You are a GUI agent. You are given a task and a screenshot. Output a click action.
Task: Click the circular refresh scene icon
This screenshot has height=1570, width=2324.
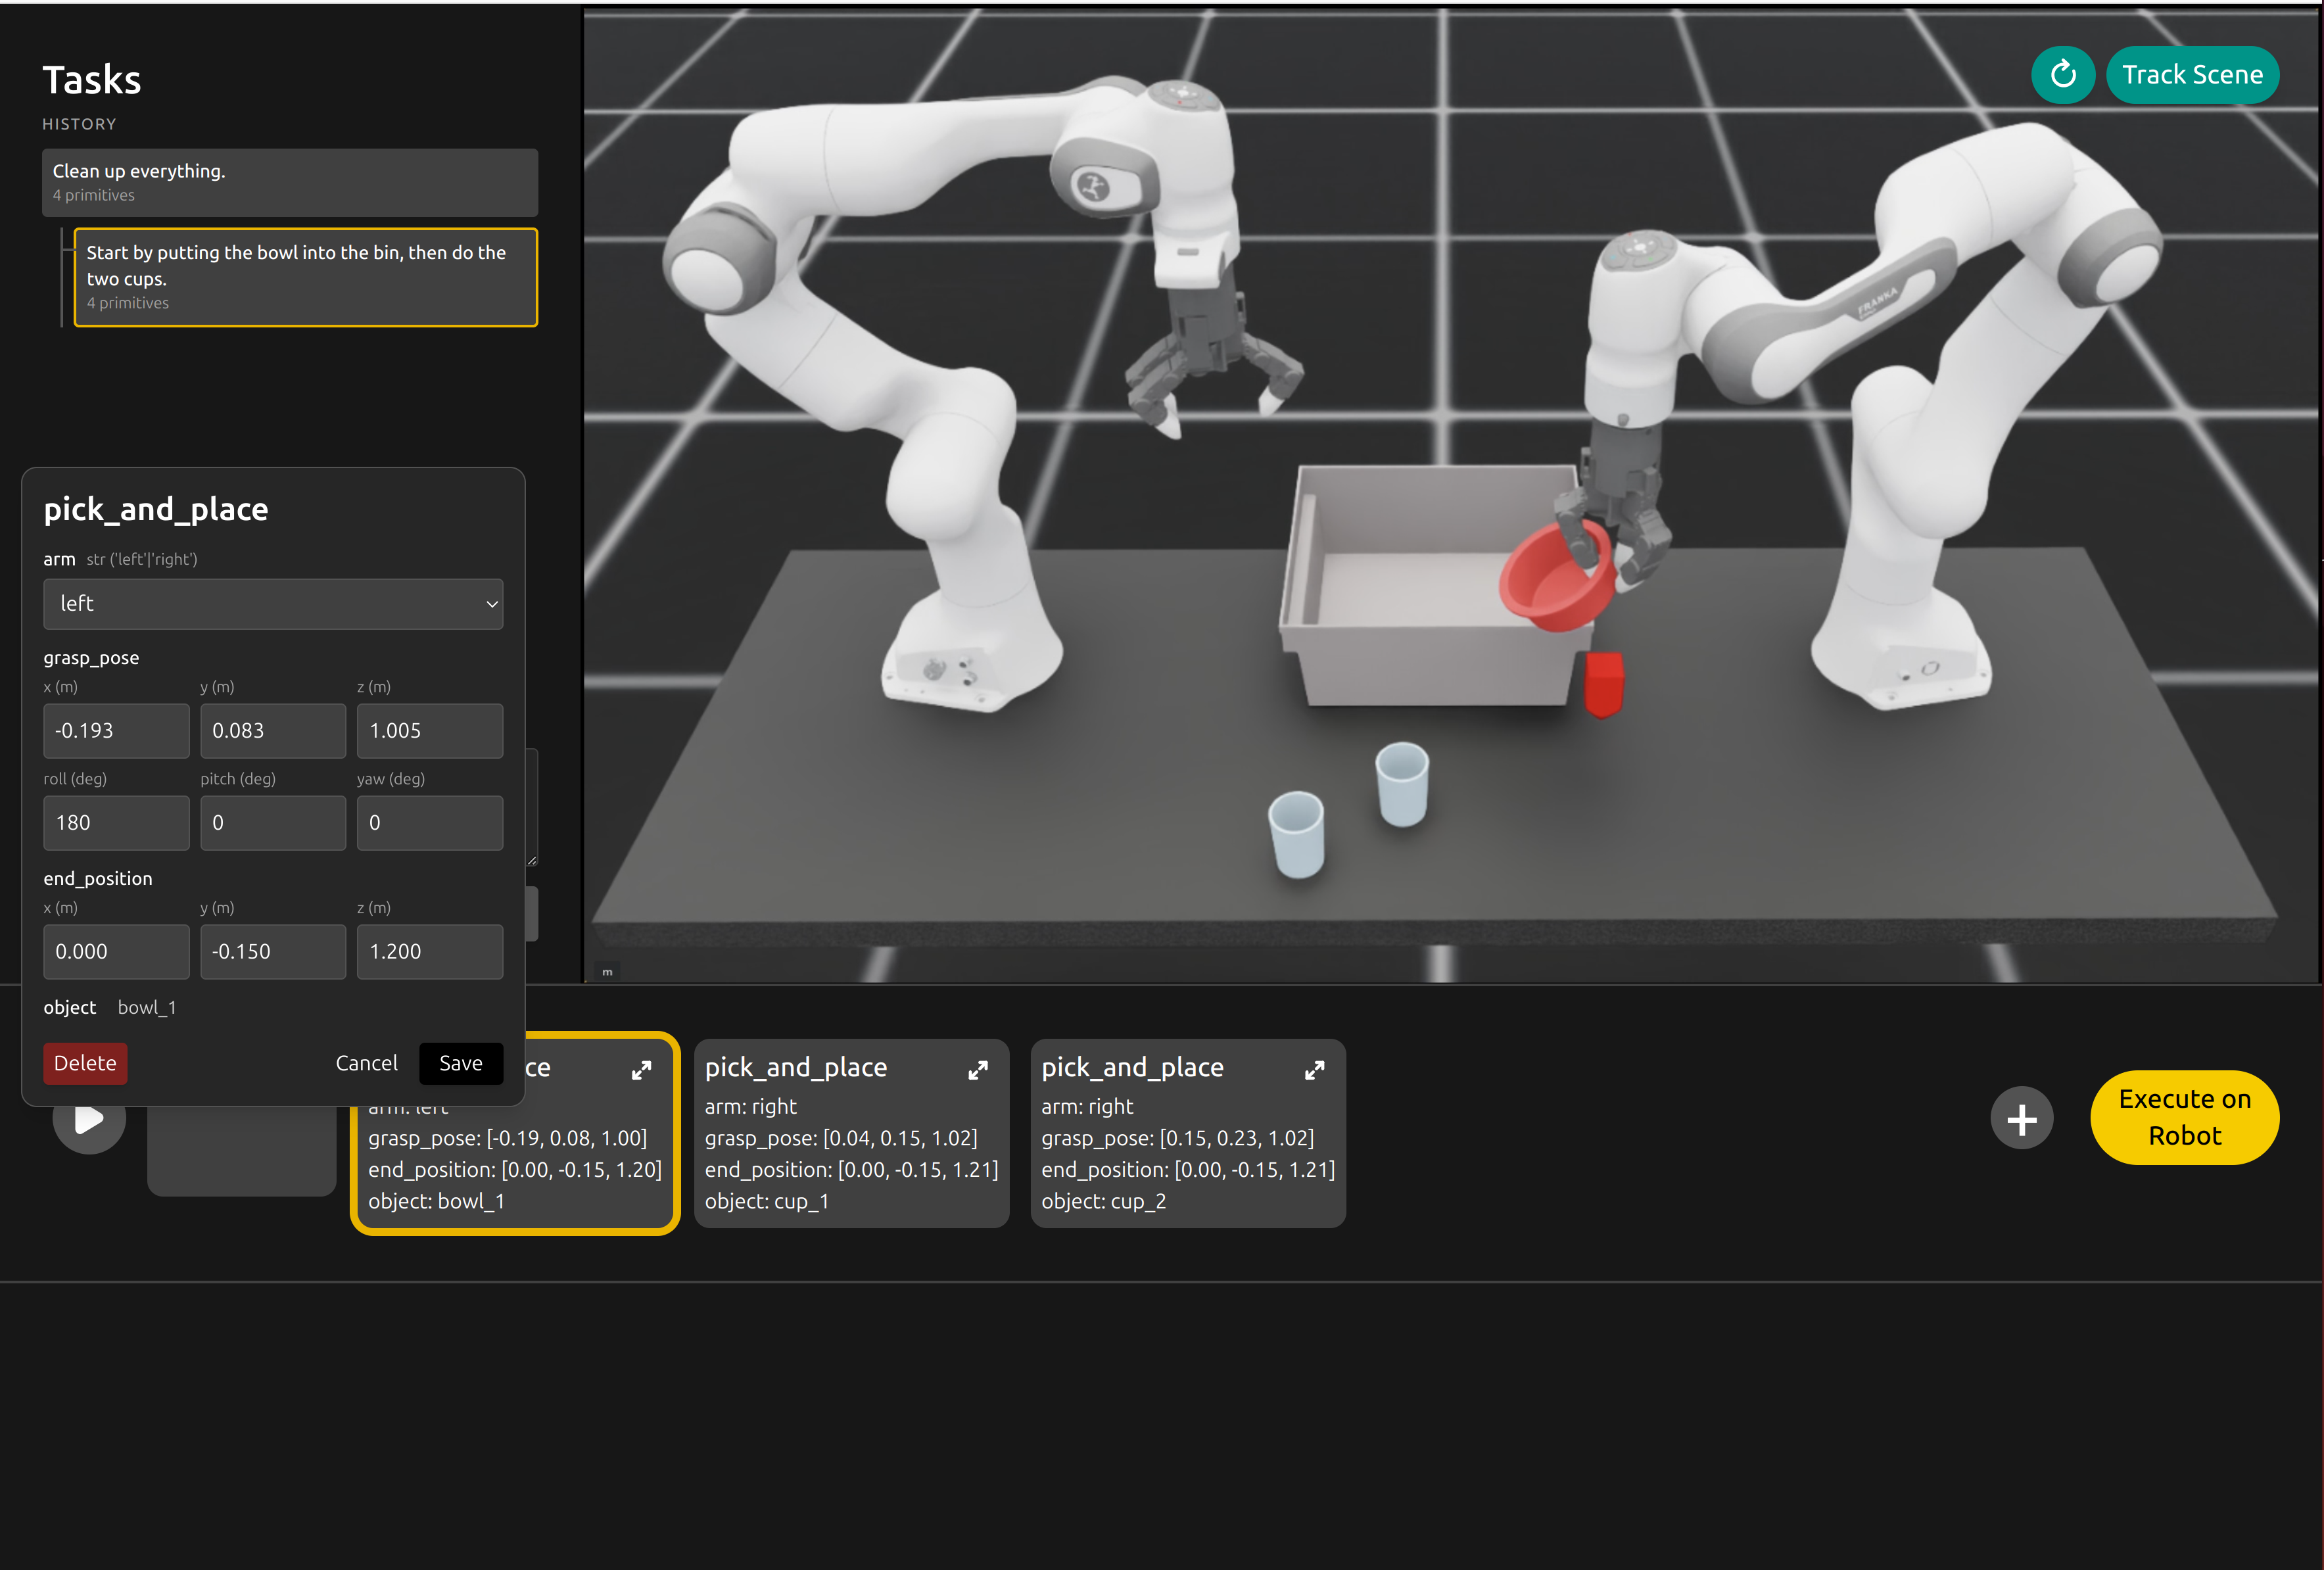2062,75
